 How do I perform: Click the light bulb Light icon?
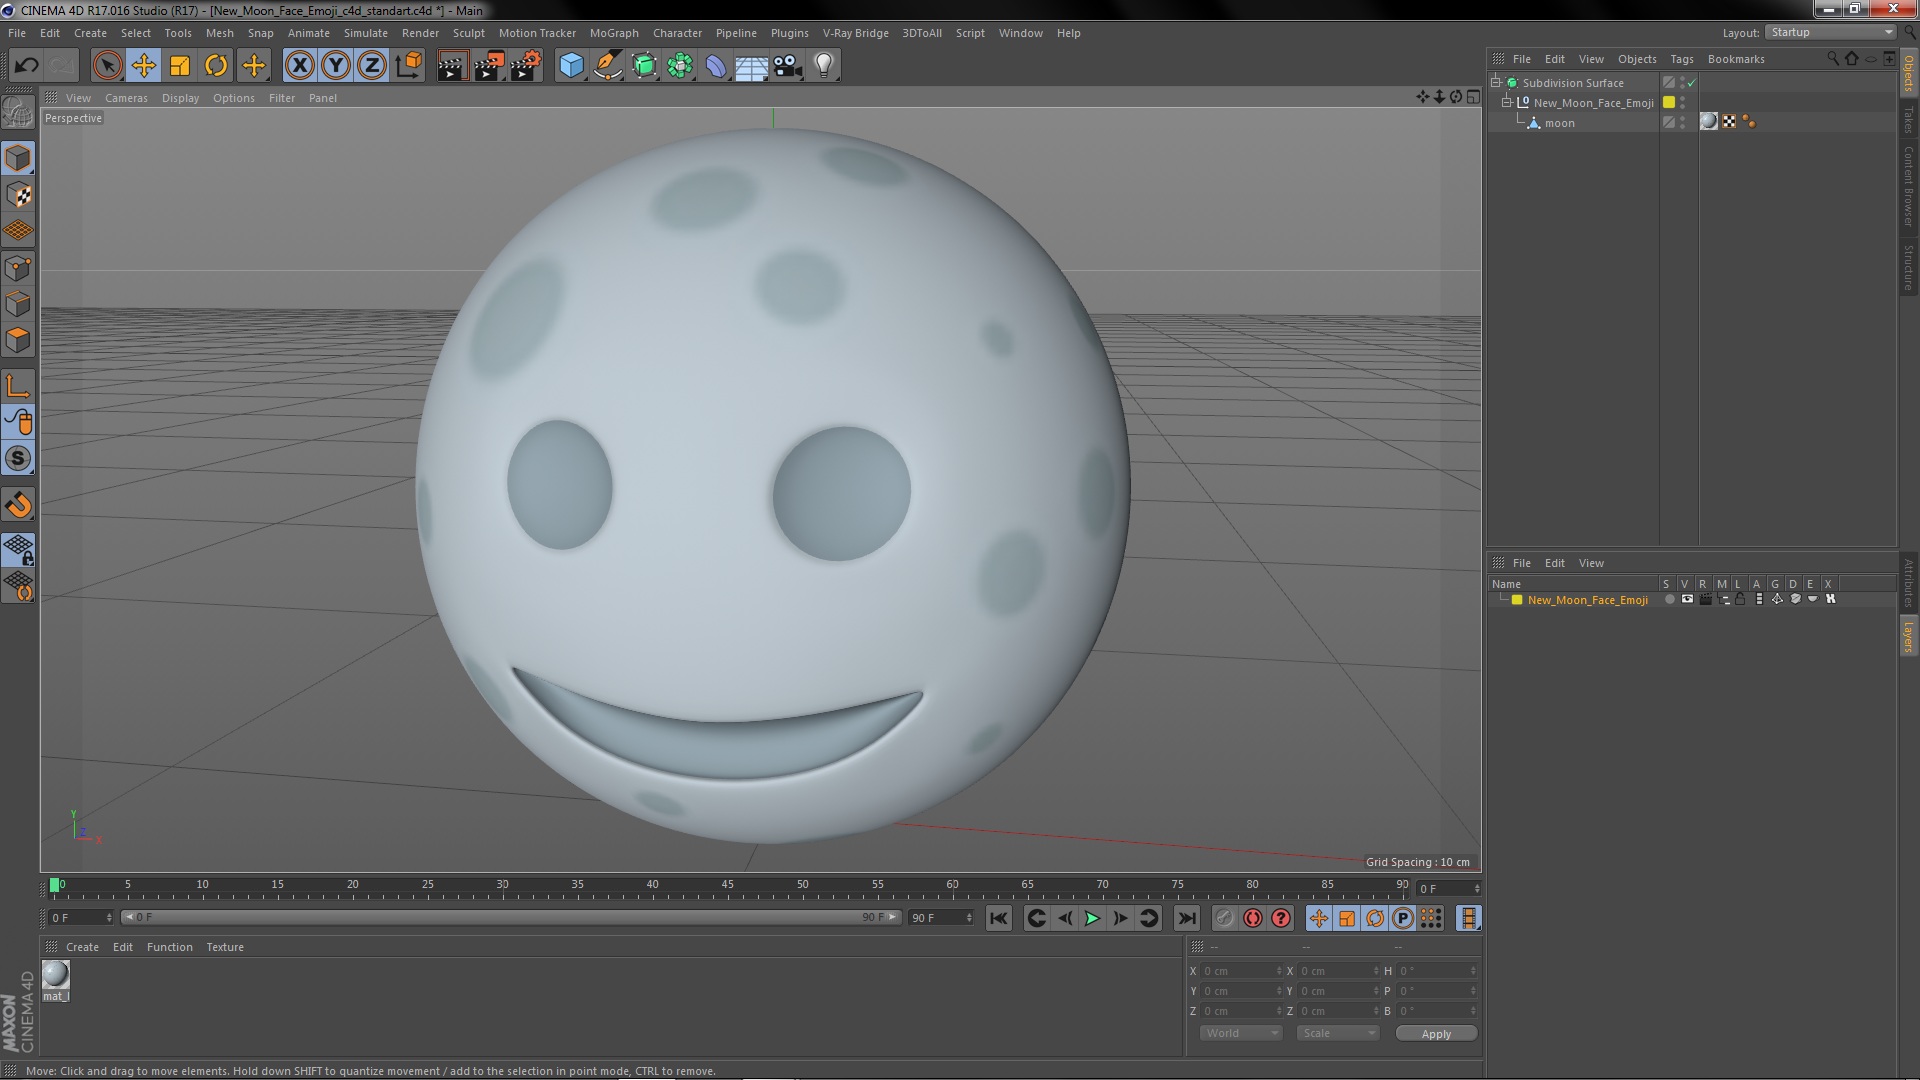(823, 66)
